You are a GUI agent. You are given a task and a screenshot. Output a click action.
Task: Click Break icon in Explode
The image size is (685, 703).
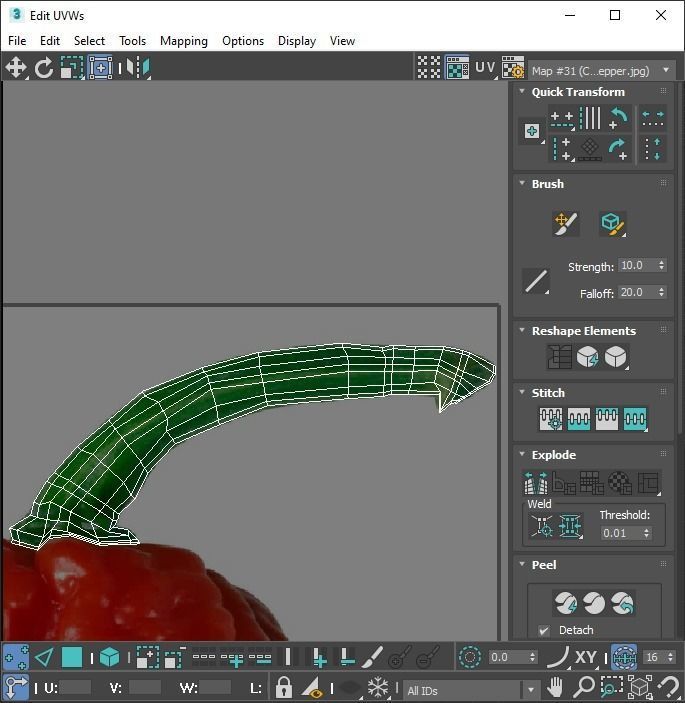536,483
